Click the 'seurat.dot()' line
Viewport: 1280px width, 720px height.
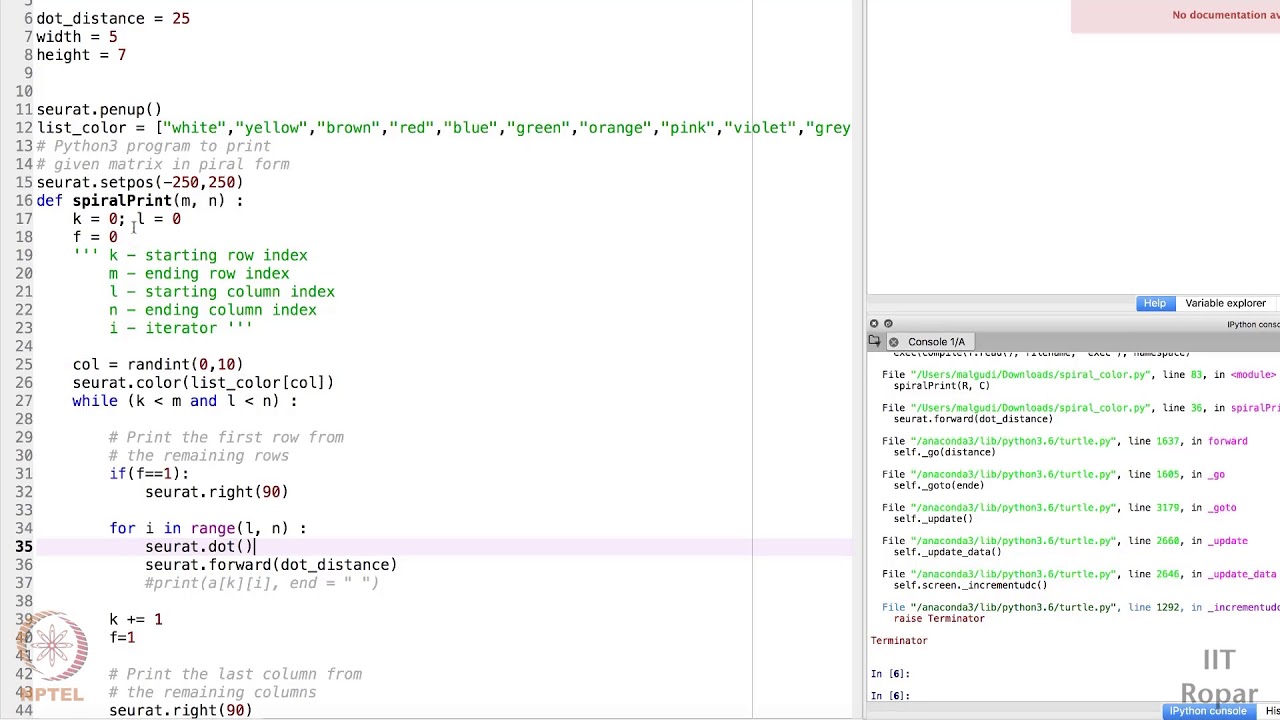(199, 547)
